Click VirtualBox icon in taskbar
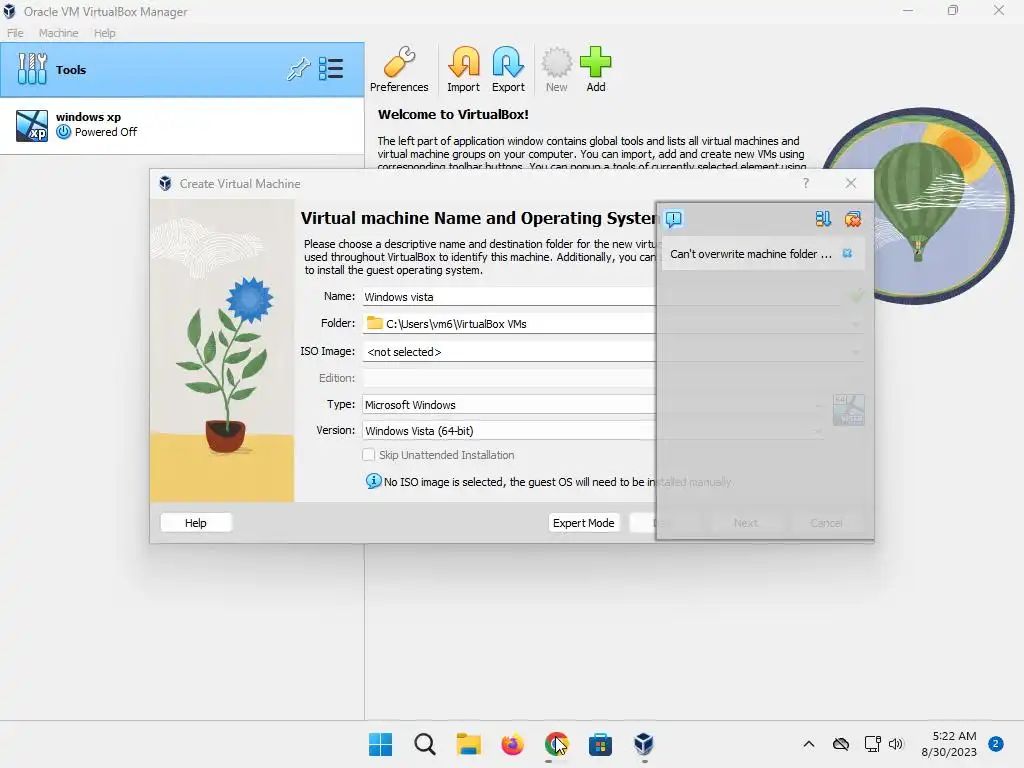The width and height of the screenshot is (1024, 768). point(644,744)
